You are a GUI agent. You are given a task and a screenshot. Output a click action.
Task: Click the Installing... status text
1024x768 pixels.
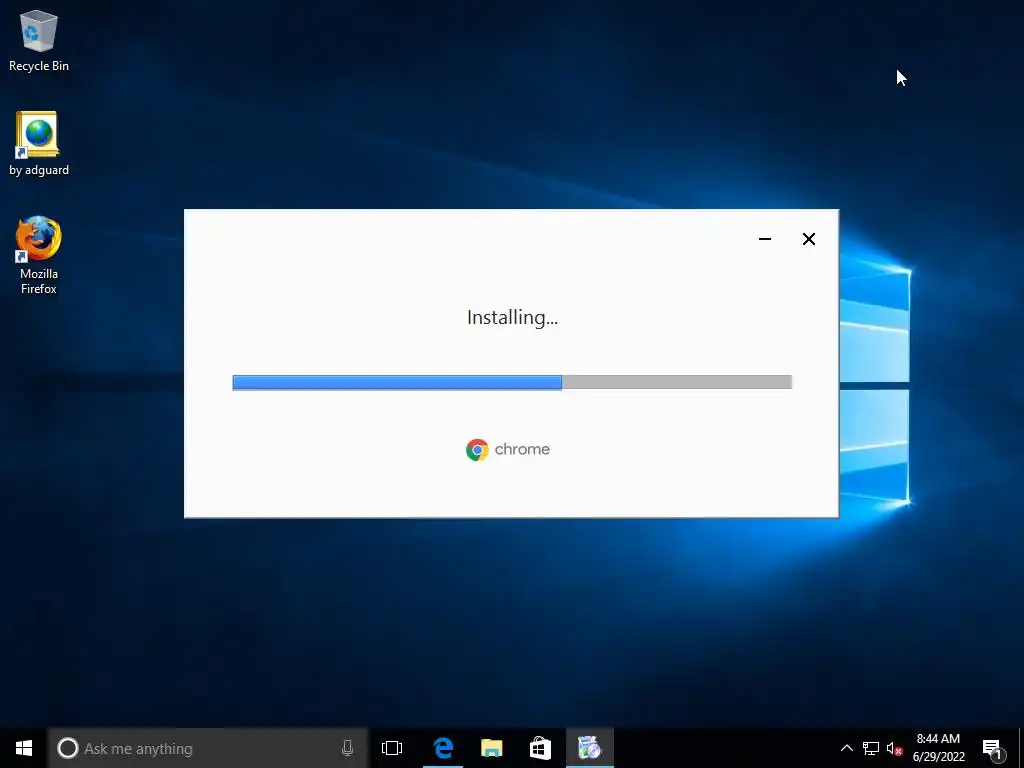[x=513, y=317]
